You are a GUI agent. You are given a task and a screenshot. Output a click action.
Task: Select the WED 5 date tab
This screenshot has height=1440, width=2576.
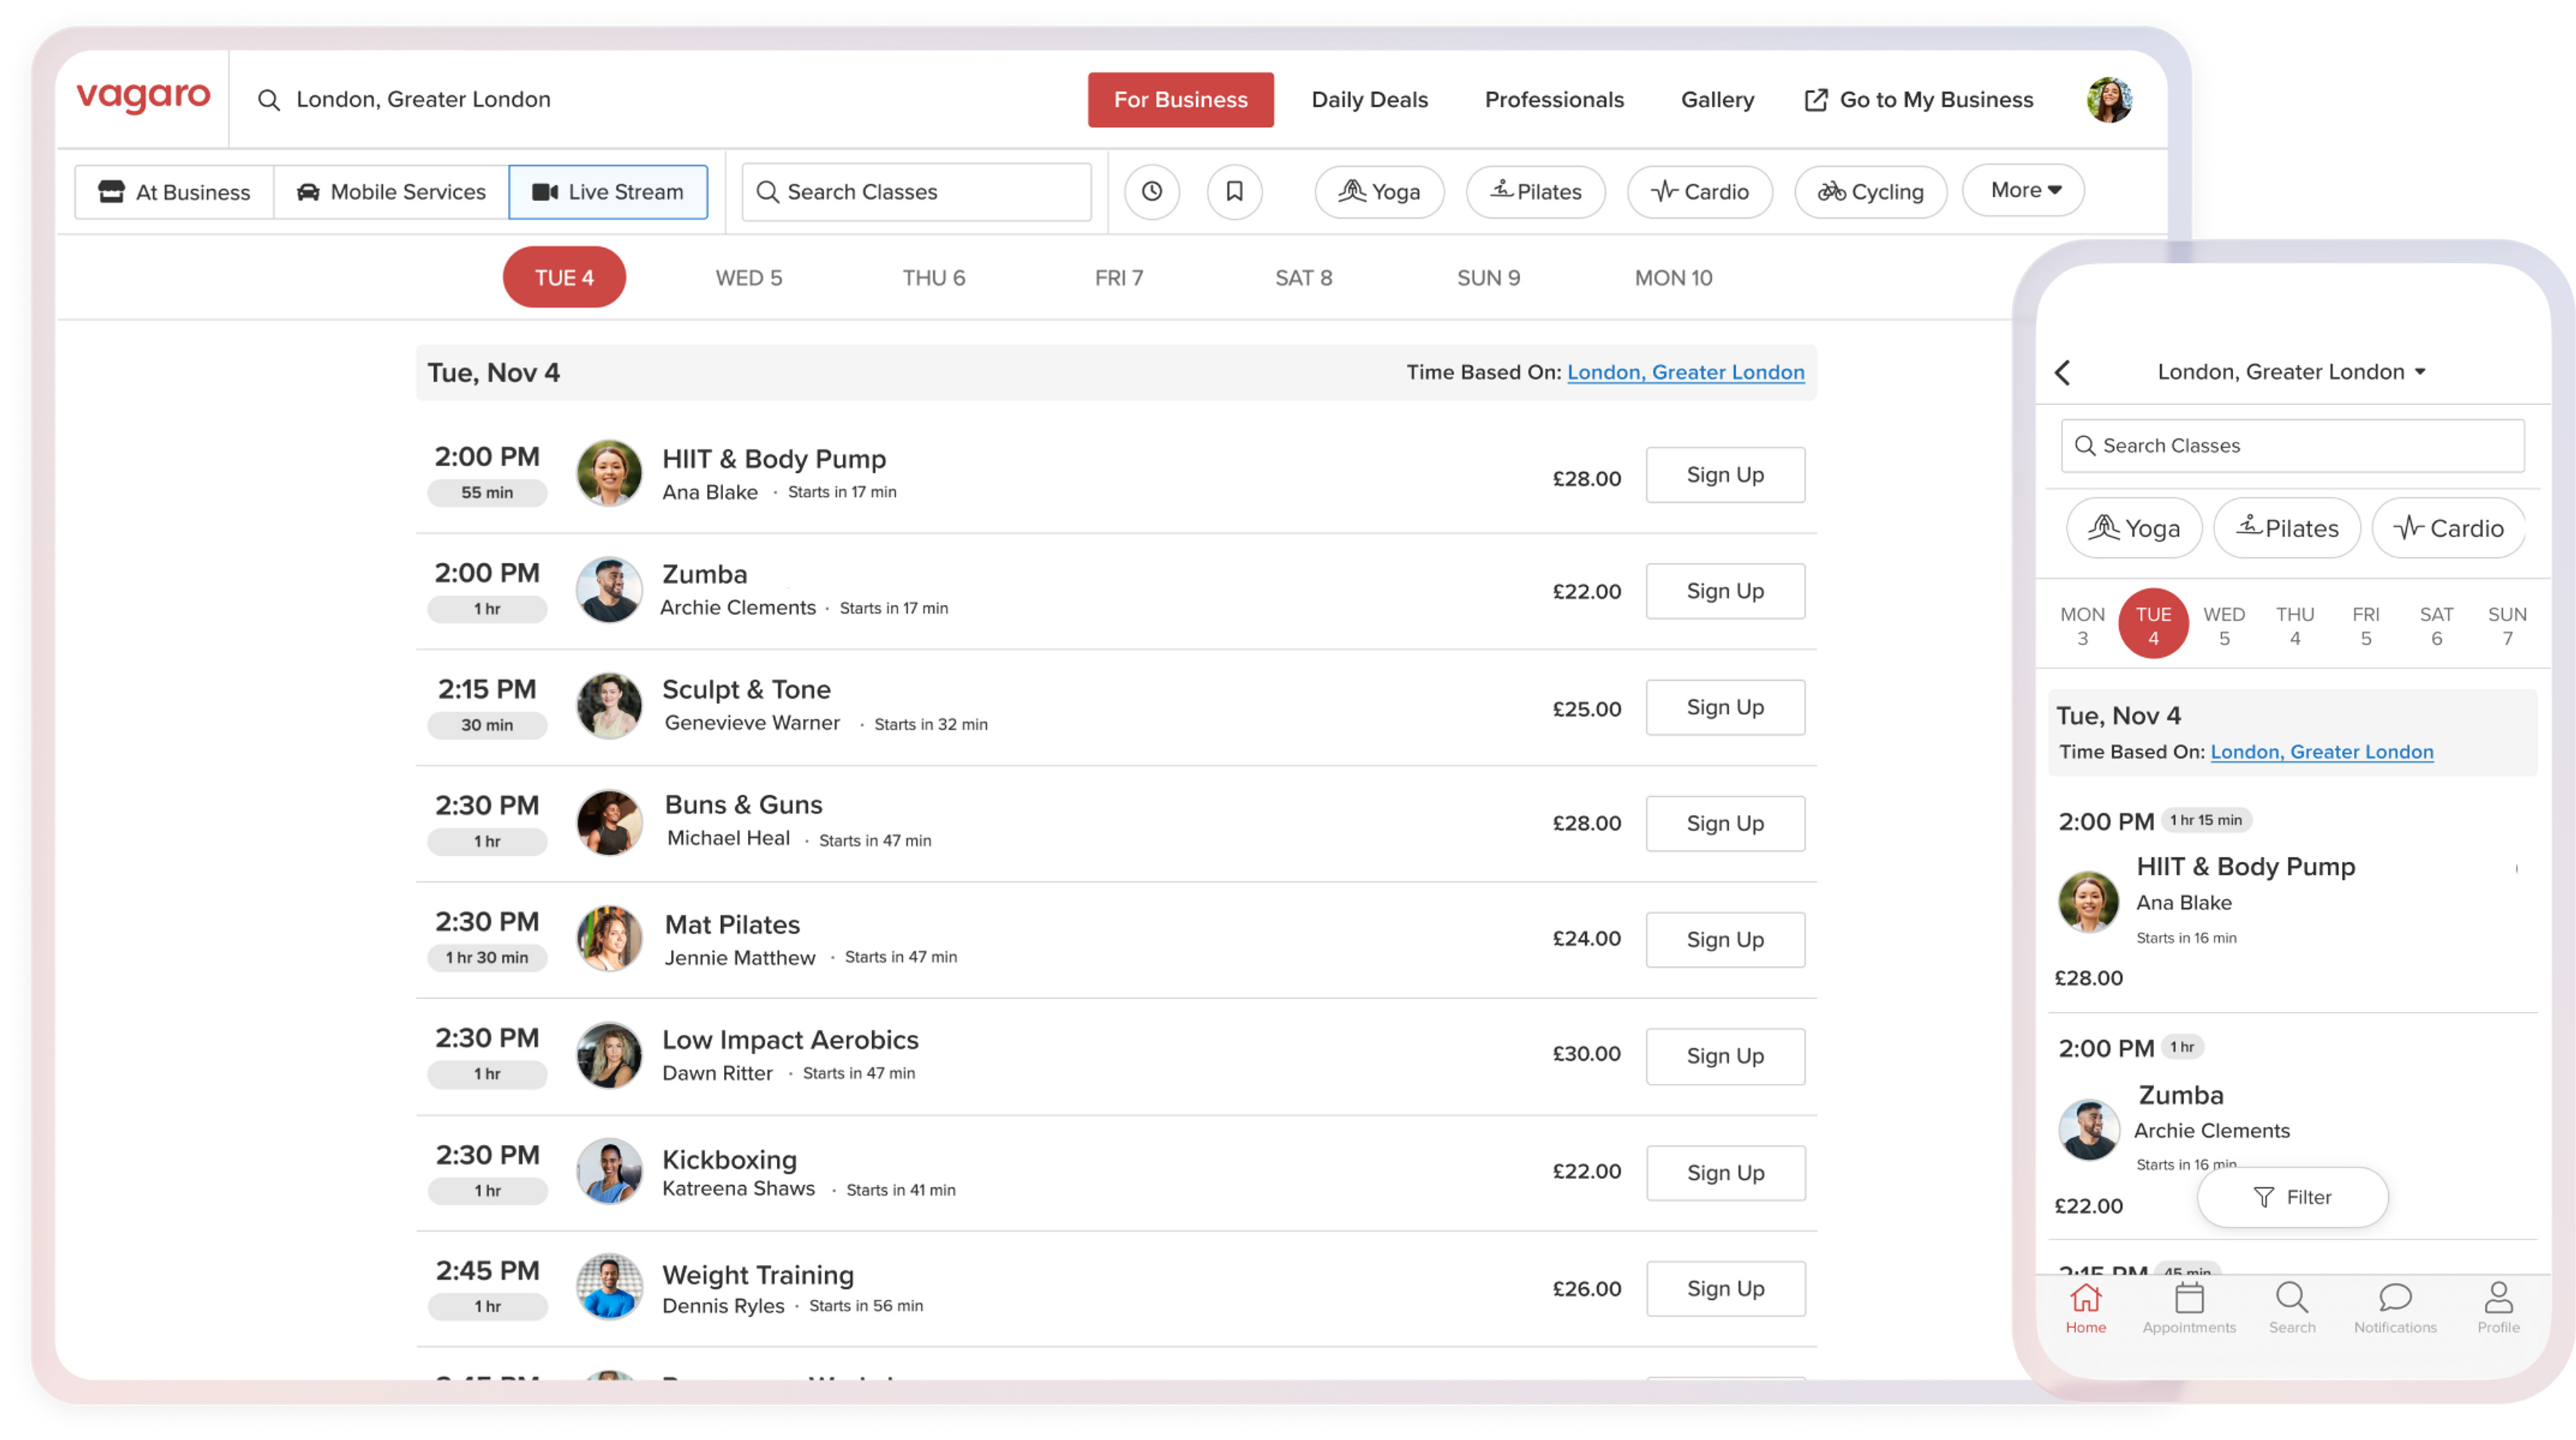point(749,278)
